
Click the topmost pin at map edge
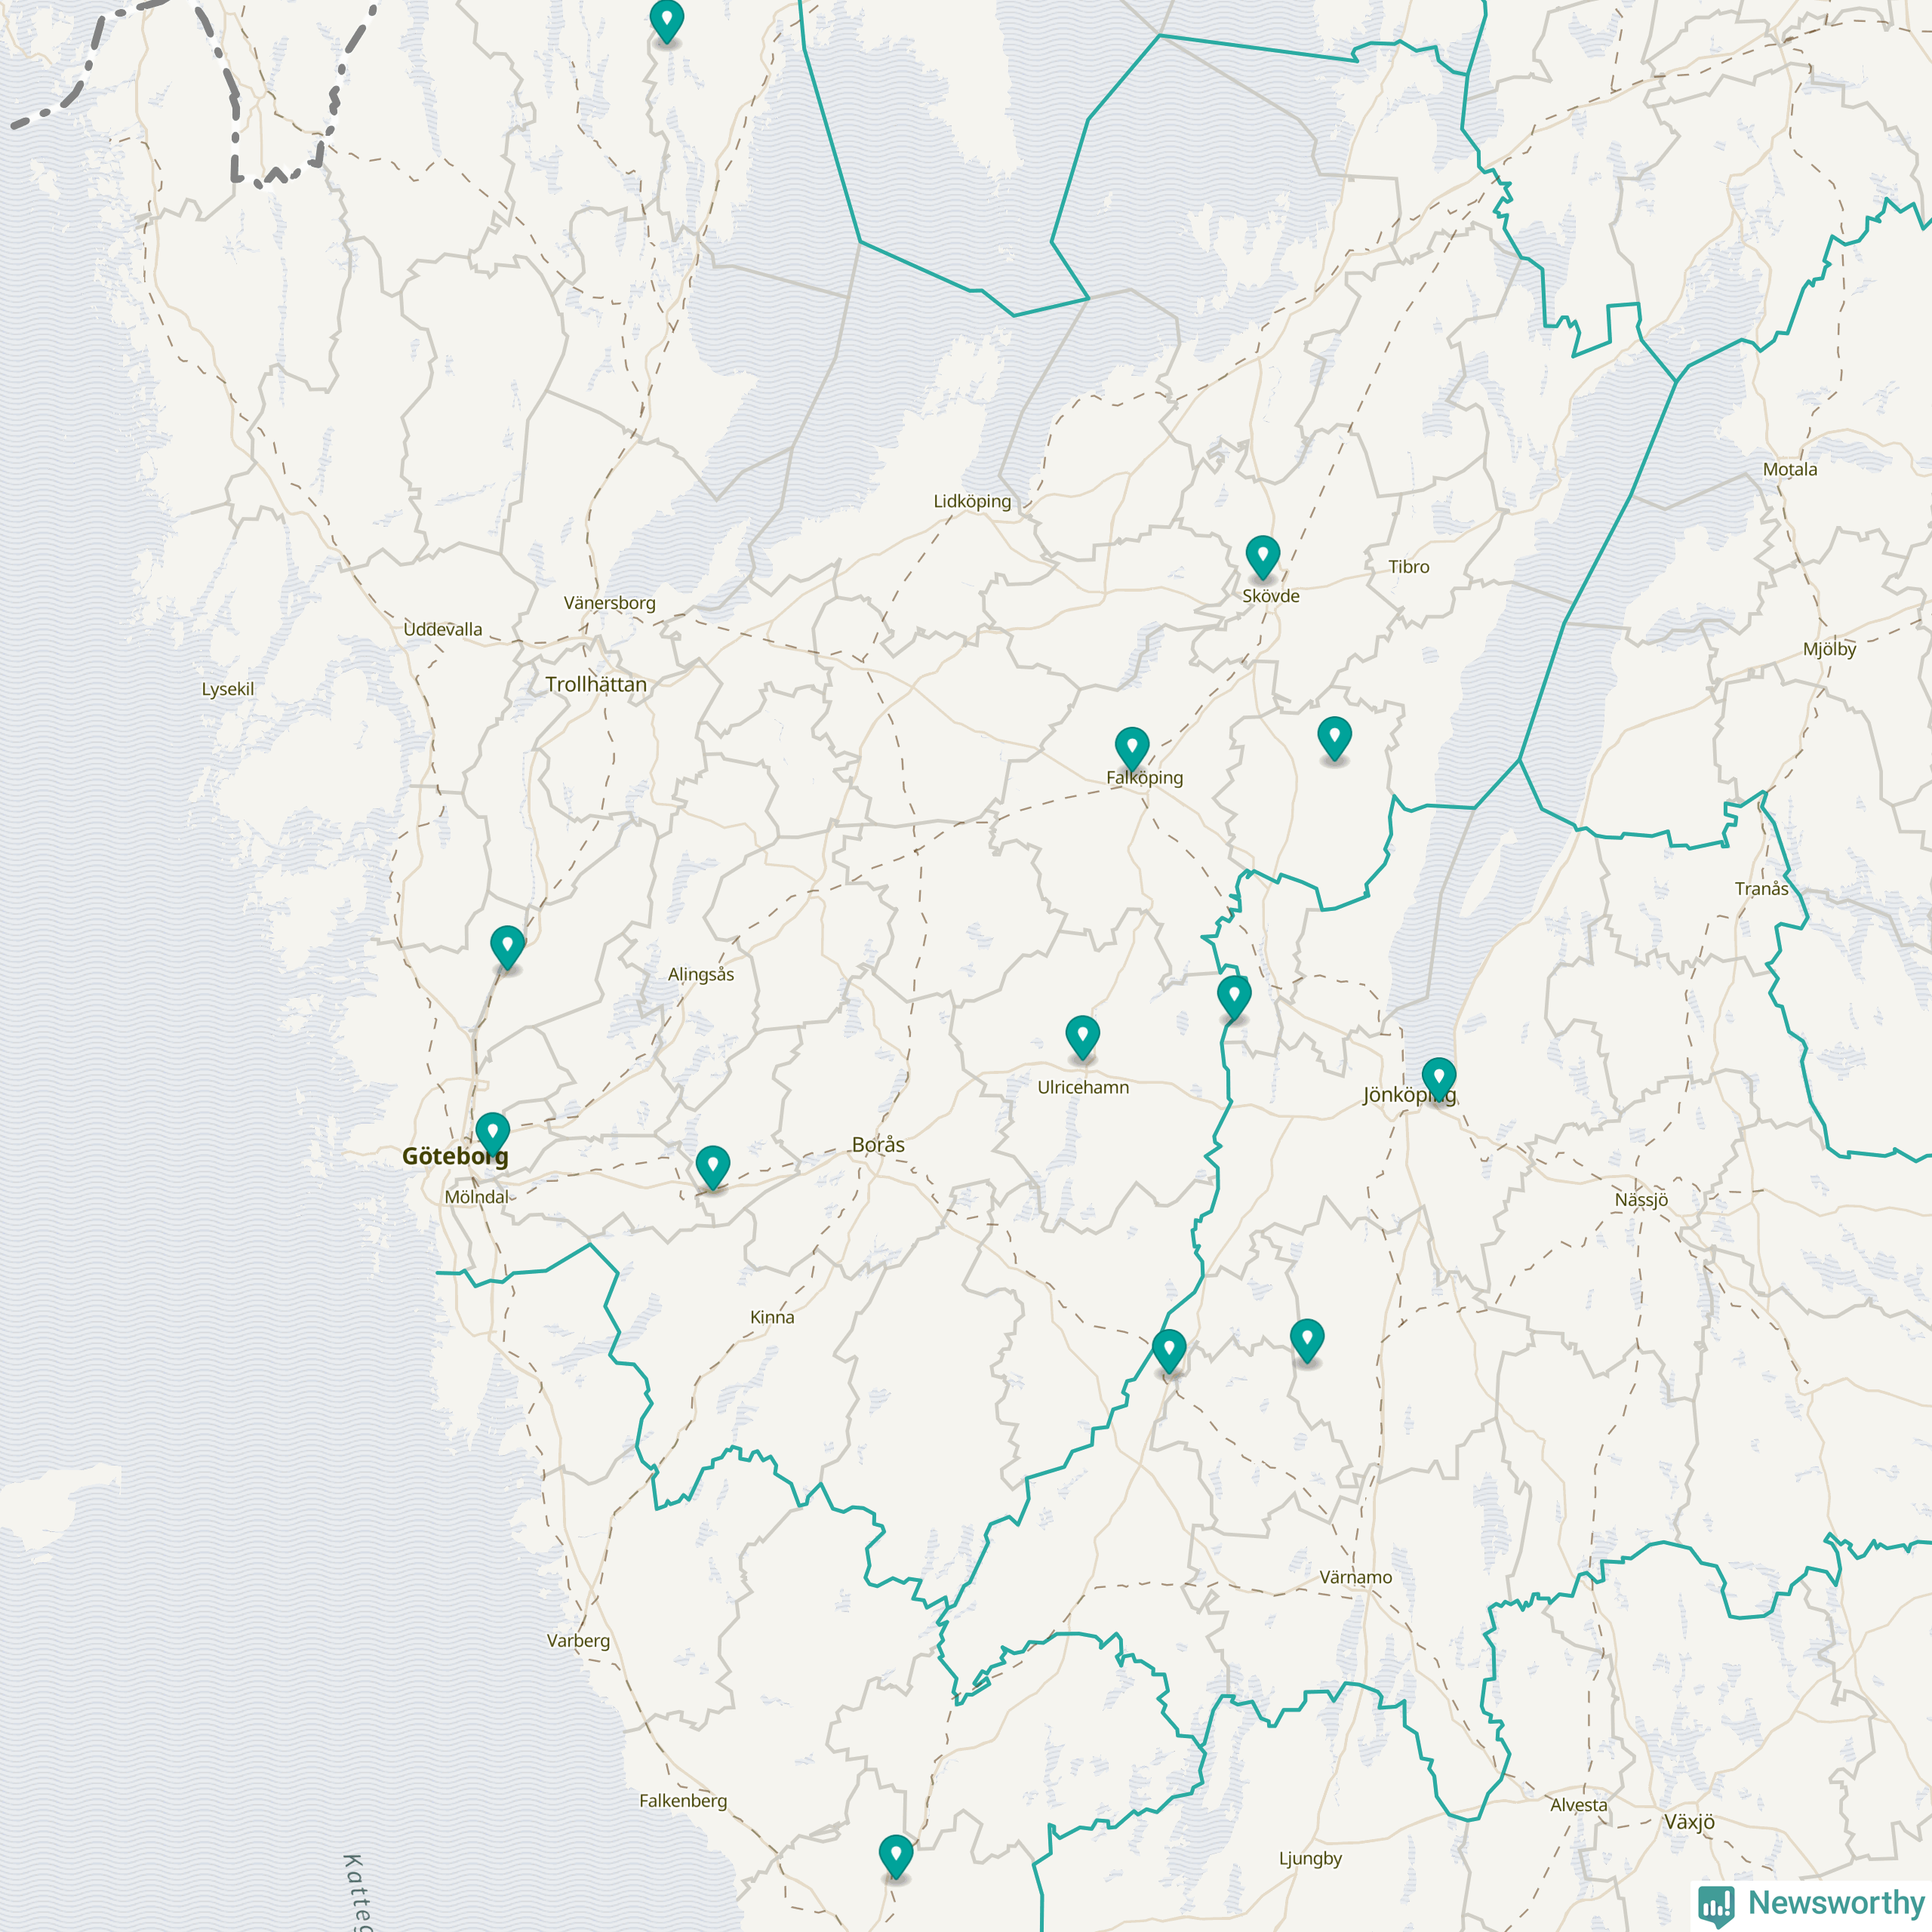coord(666,19)
